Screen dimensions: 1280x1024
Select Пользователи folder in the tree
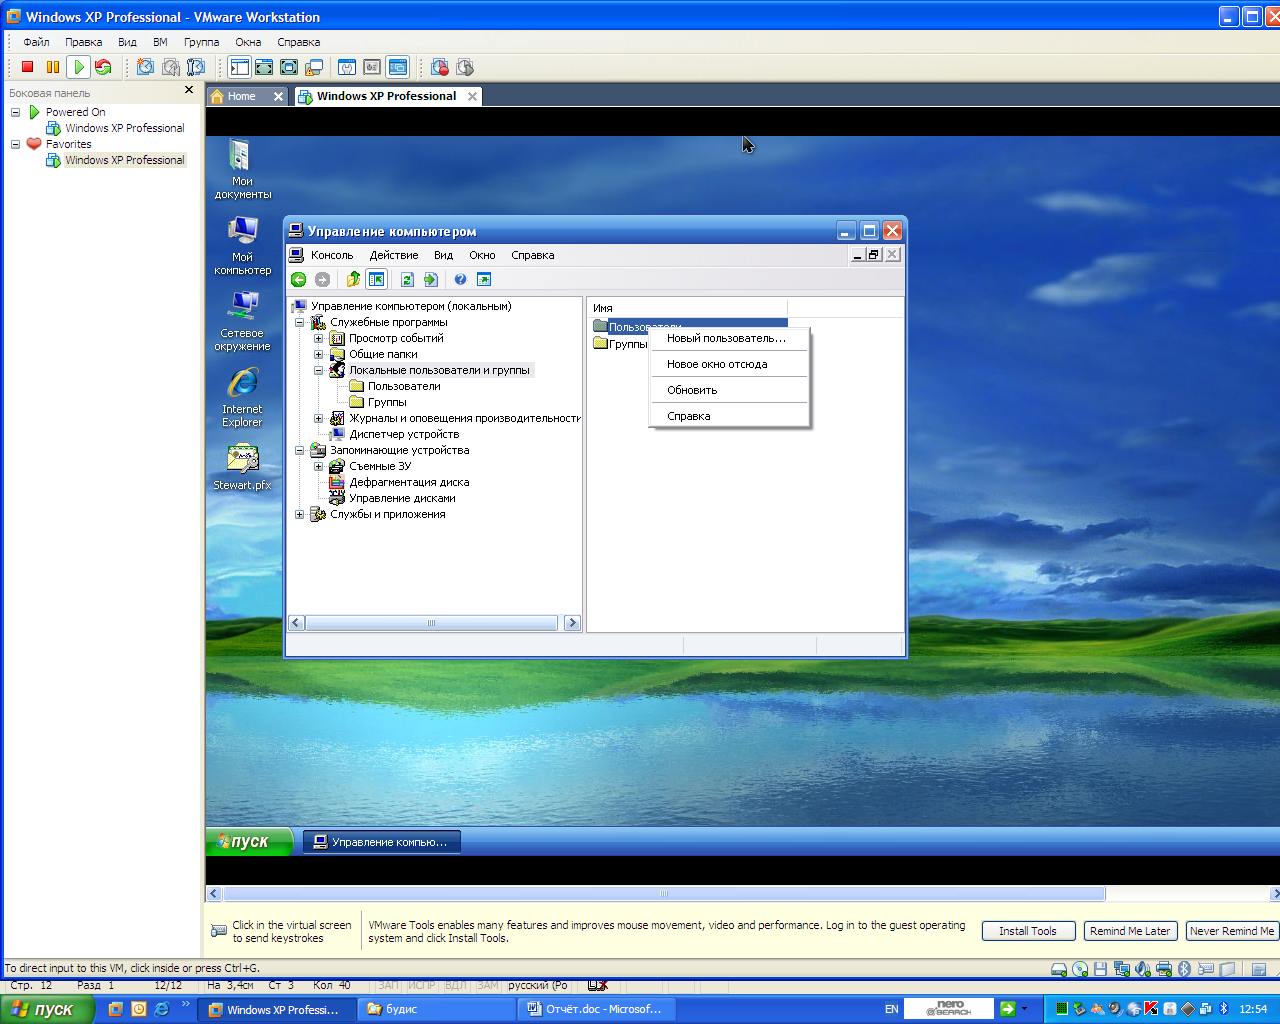(x=404, y=386)
